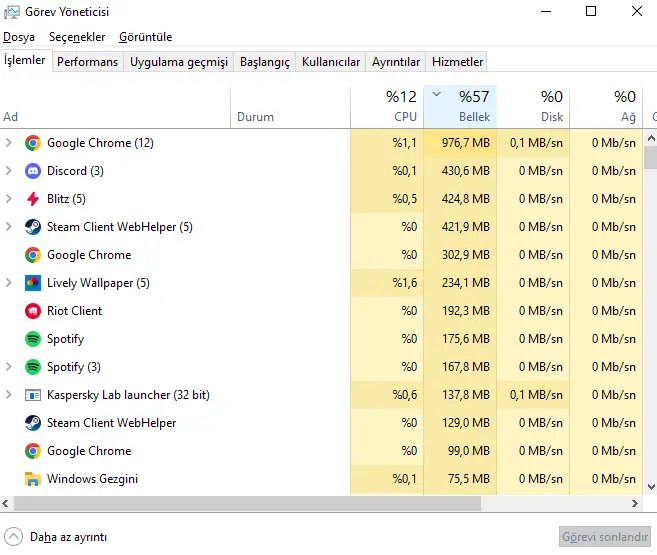Screen dimensions: 657x555
Task: Click the Discord (3) icon
Action: pos(33,171)
